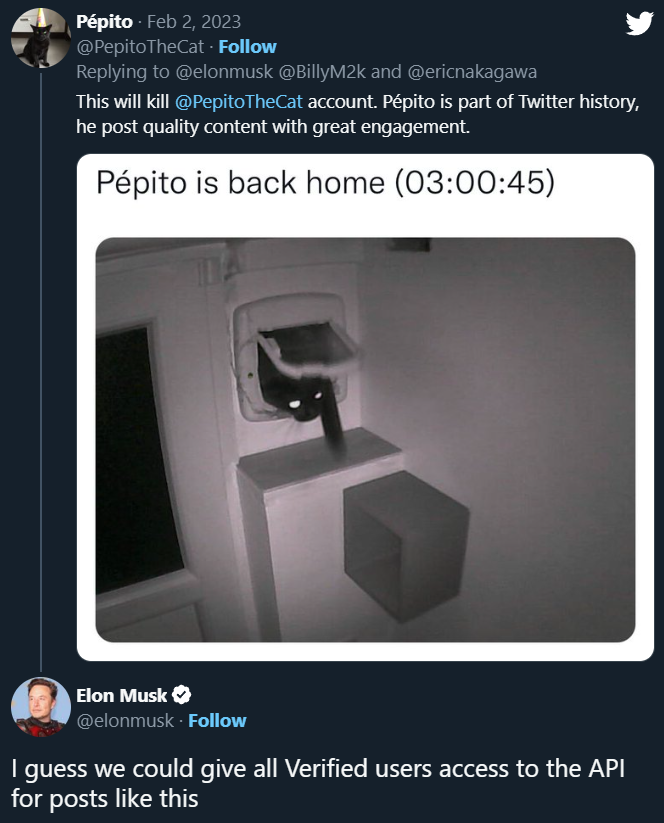This screenshot has width=664, height=823.
Task: Follow the @elonmusk account
Action: click(217, 720)
